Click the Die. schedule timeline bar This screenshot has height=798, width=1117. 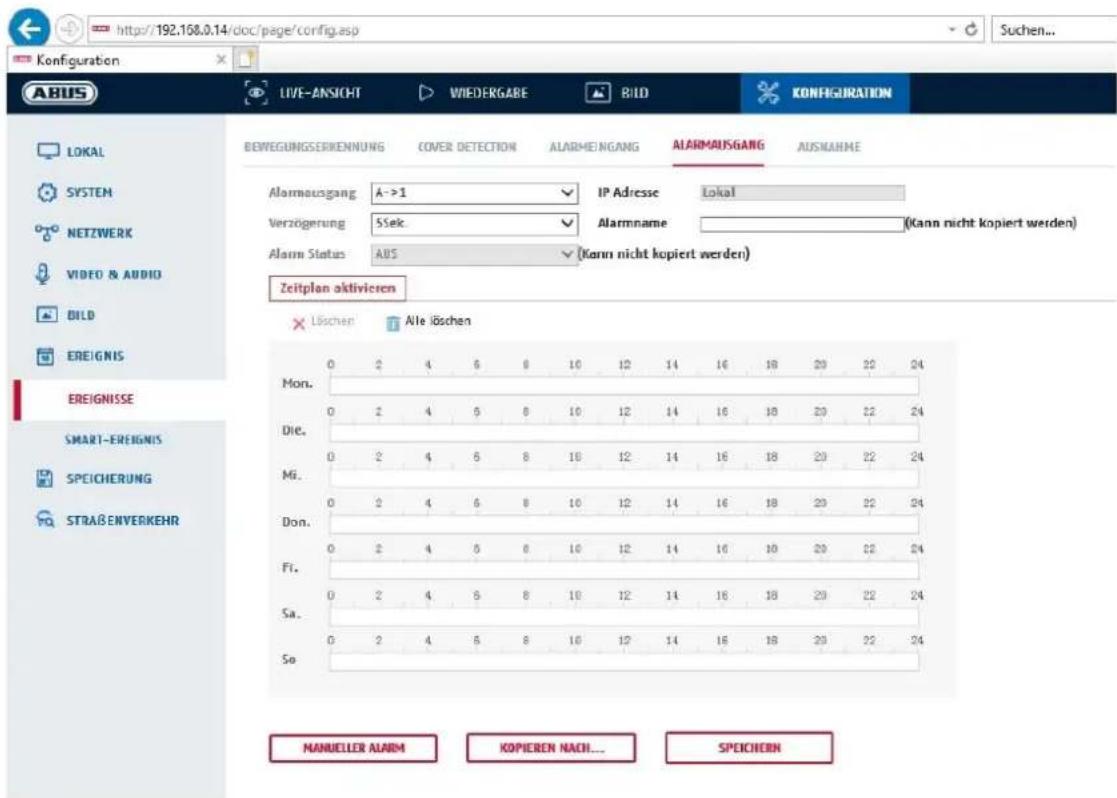click(623, 432)
